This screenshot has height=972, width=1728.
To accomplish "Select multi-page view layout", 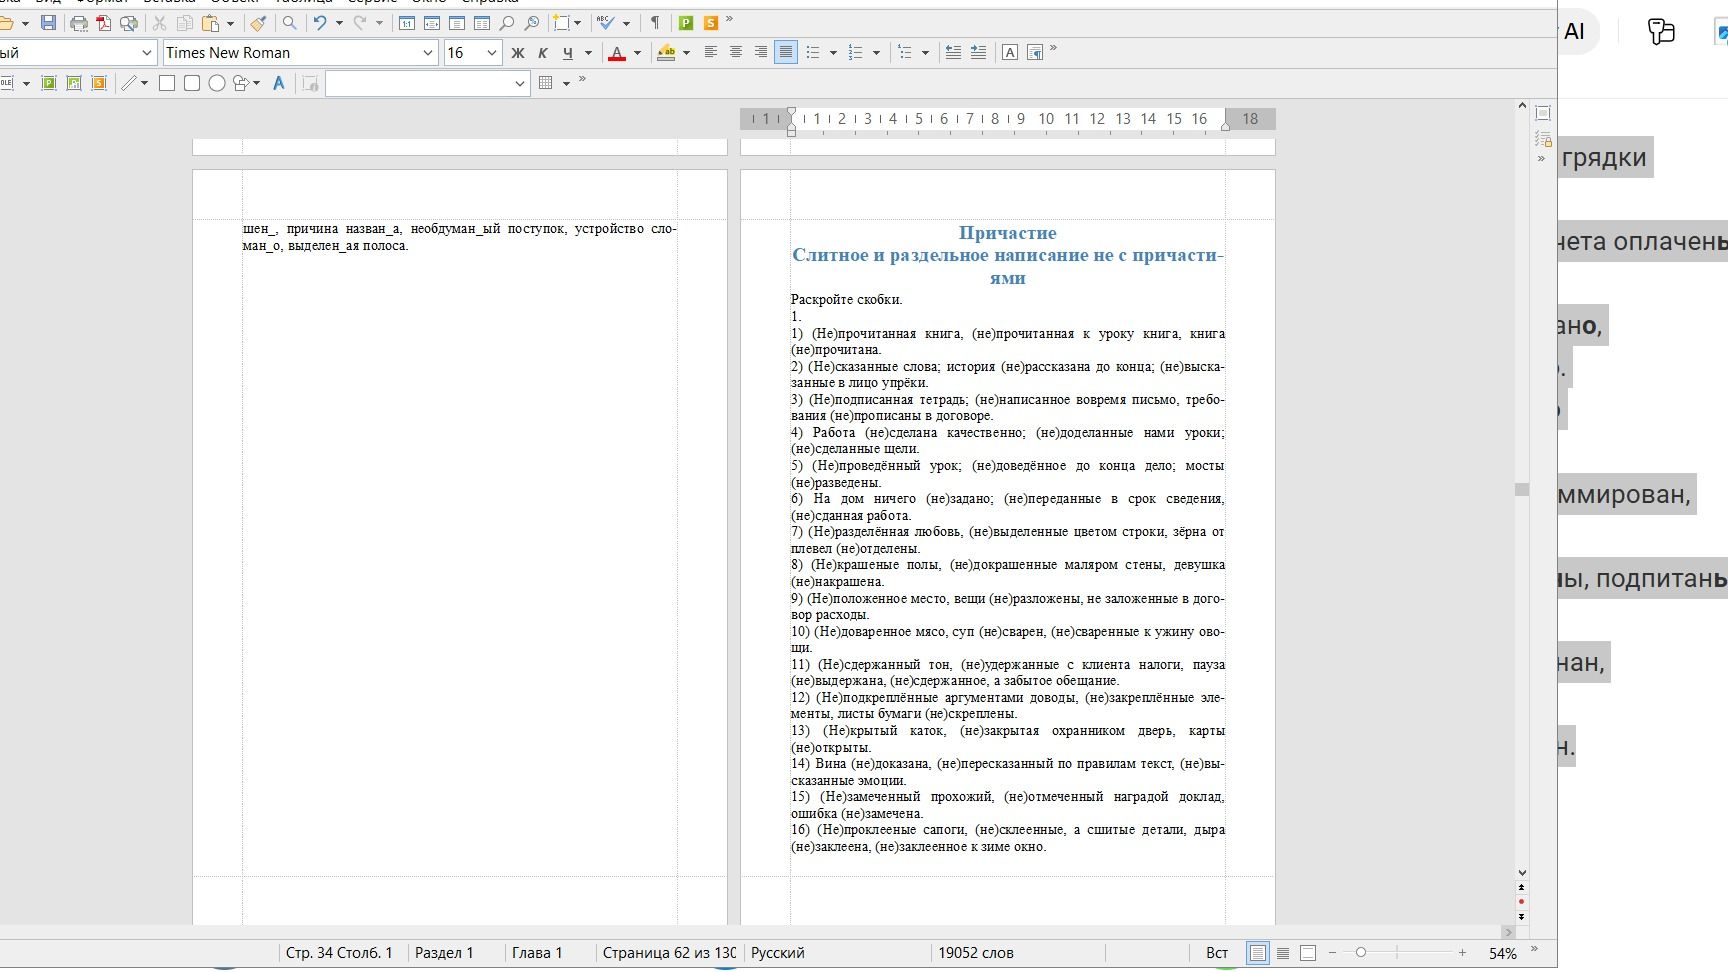I will [1283, 953].
